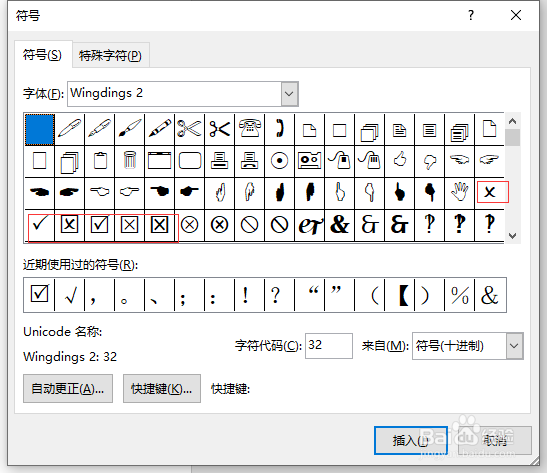Choose the raised open hand symbol
The image size is (547, 473).
coord(459,192)
